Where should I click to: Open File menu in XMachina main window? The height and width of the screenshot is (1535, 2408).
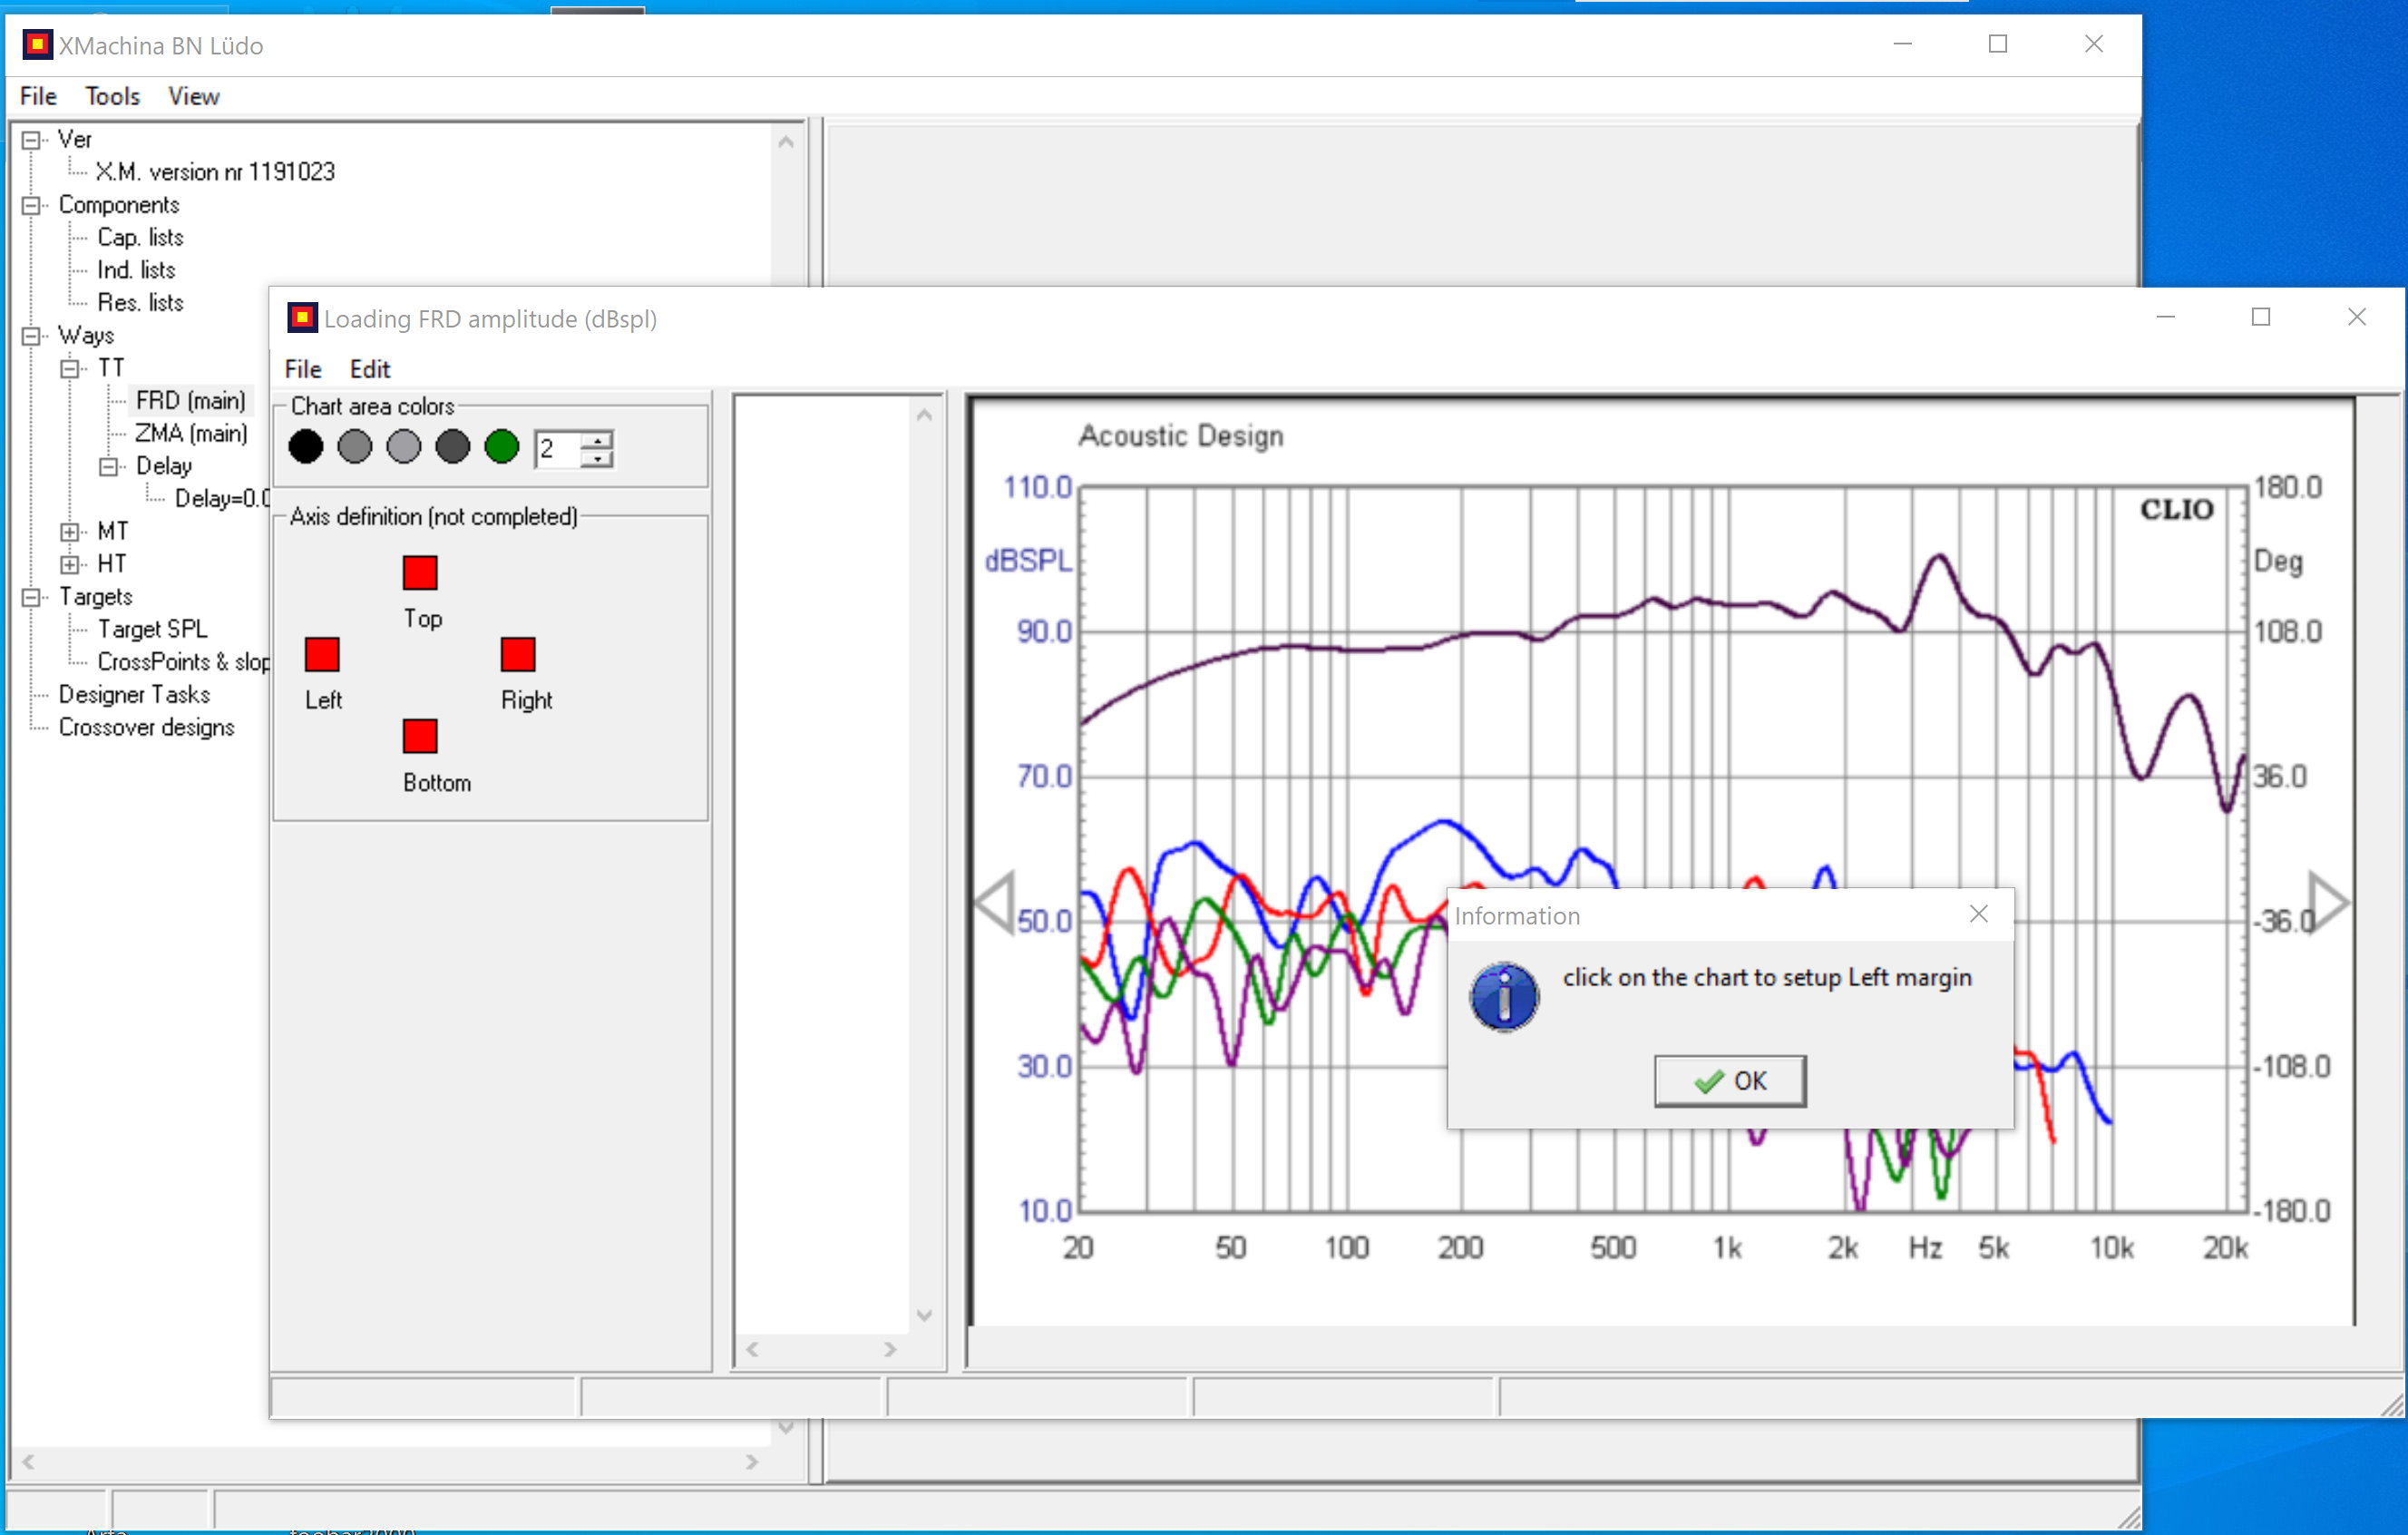(38, 96)
